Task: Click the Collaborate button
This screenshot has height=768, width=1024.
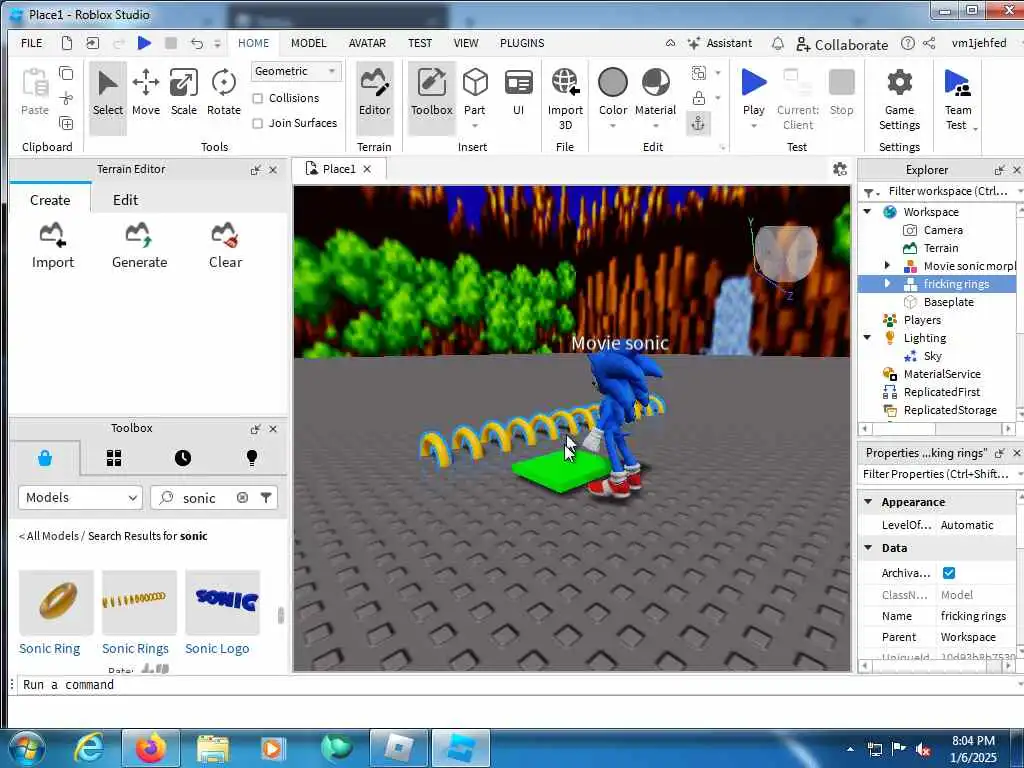Action: [x=842, y=44]
